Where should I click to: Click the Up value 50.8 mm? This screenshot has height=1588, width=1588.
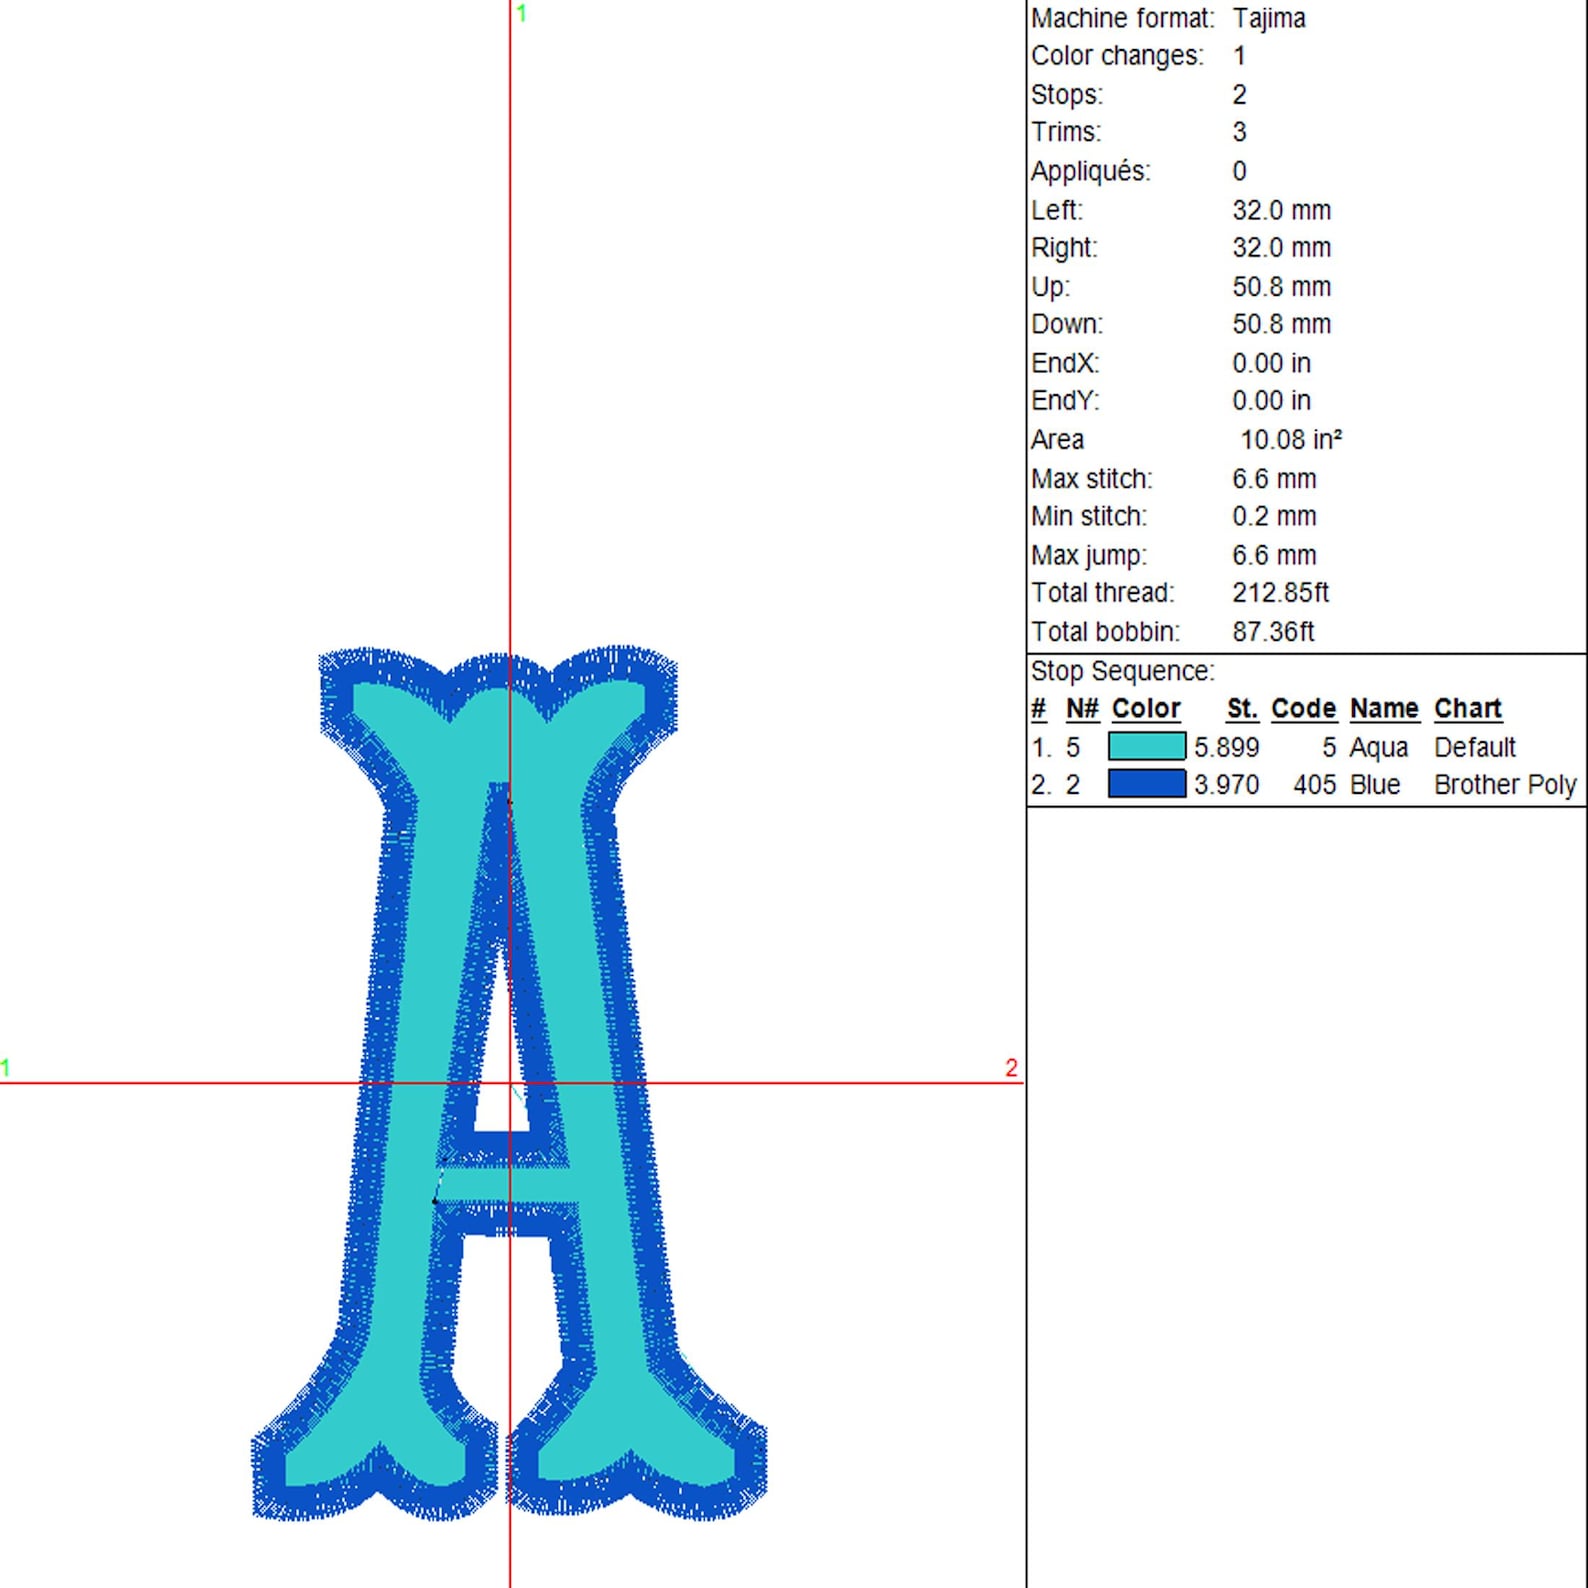point(1281,287)
